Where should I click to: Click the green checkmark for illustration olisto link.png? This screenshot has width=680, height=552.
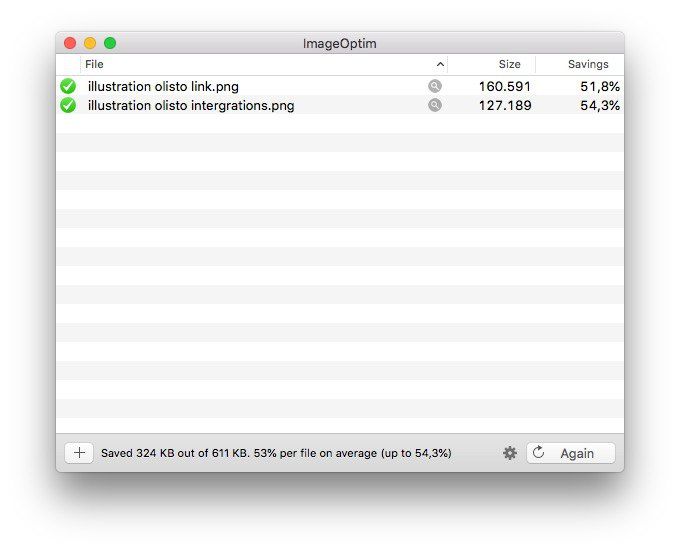coord(68,86)
